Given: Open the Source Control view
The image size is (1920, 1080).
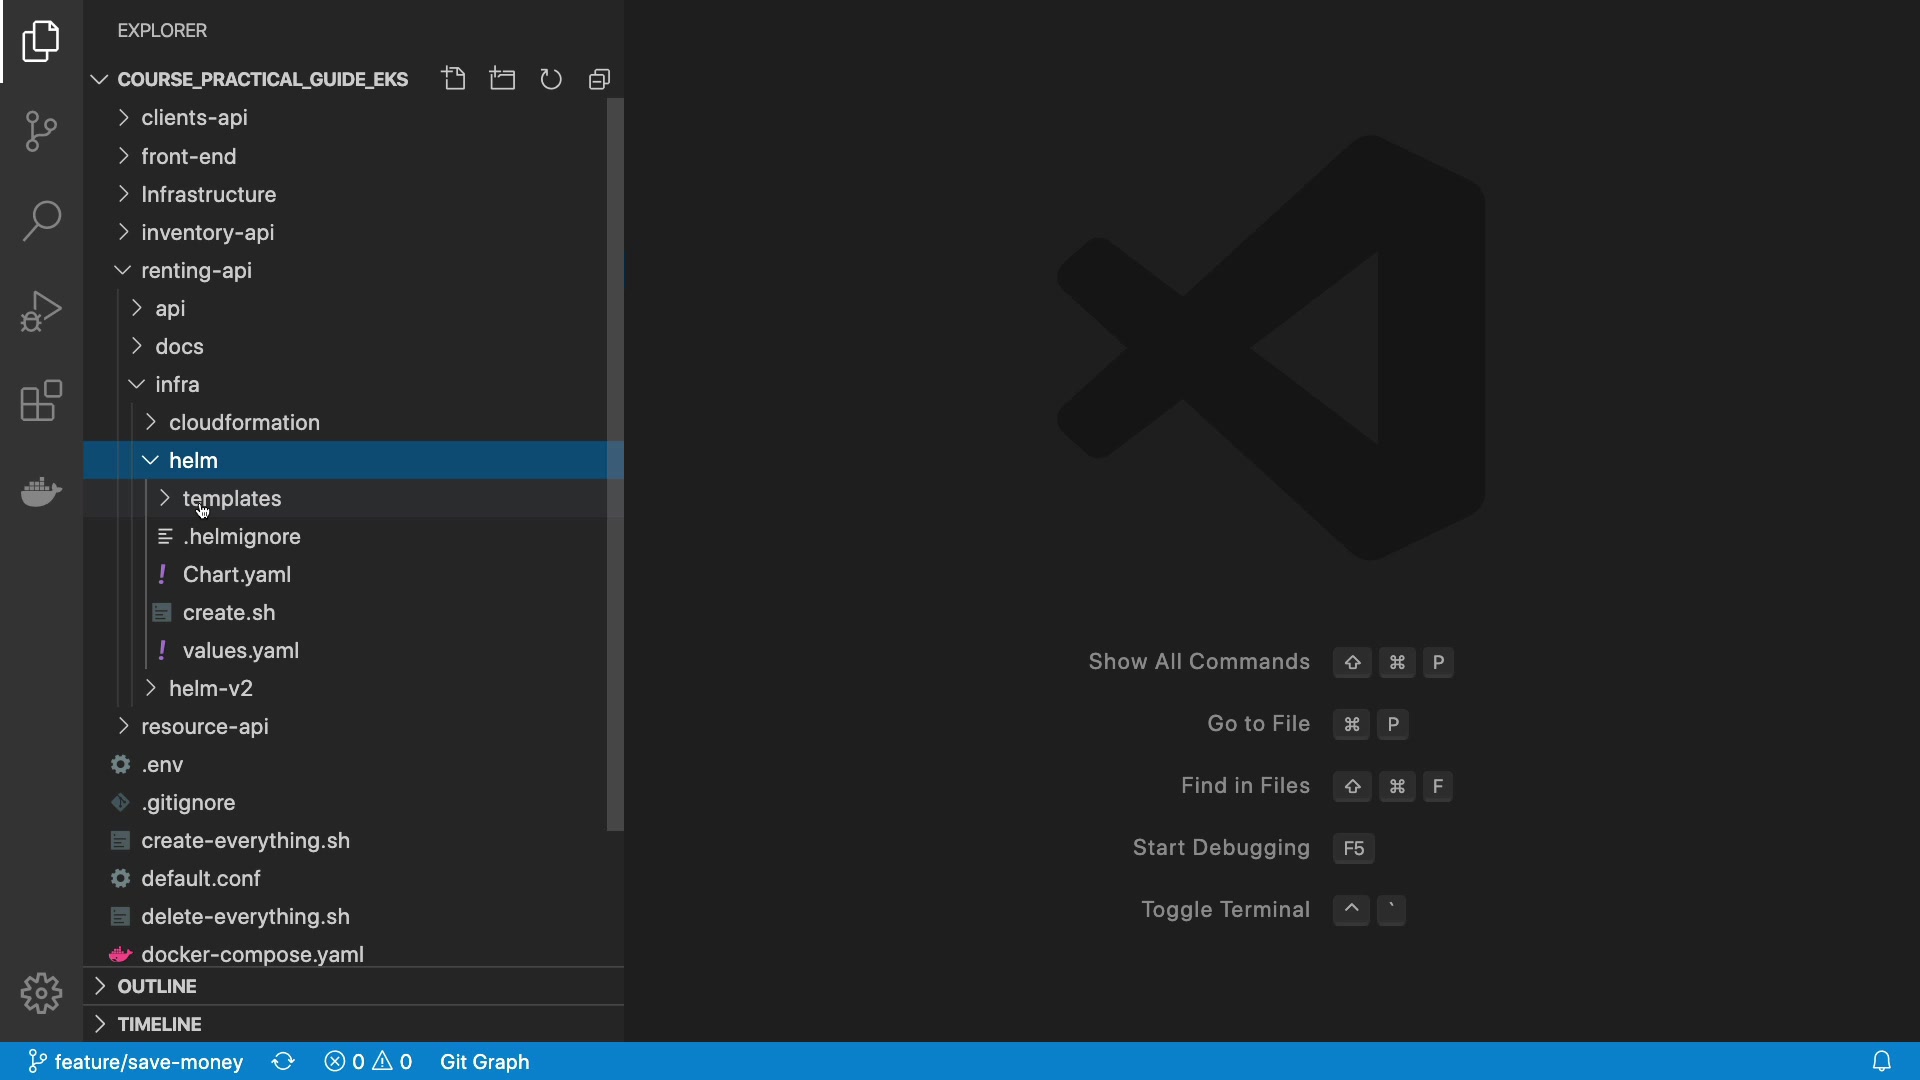Looking at the screenshot, I should pos(41,131).
